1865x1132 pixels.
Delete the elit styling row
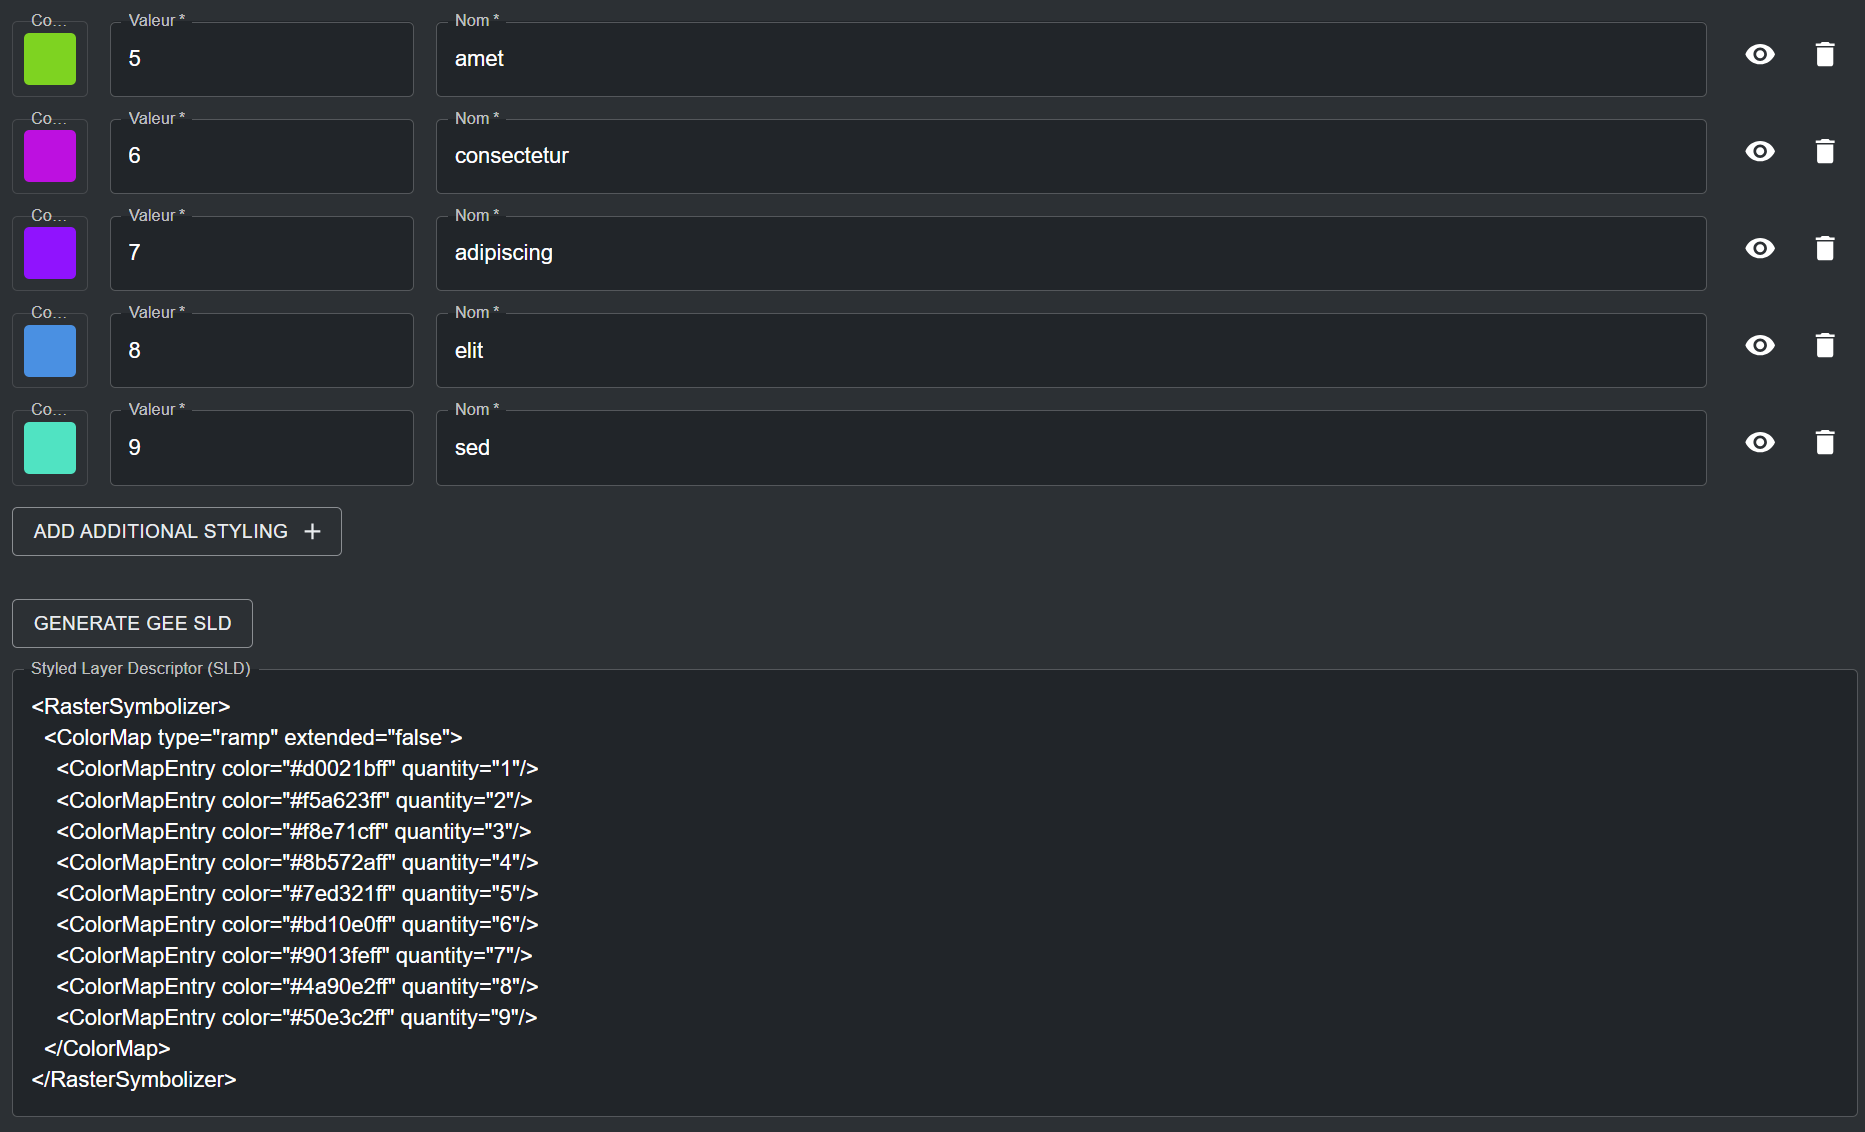point(1824,346)
